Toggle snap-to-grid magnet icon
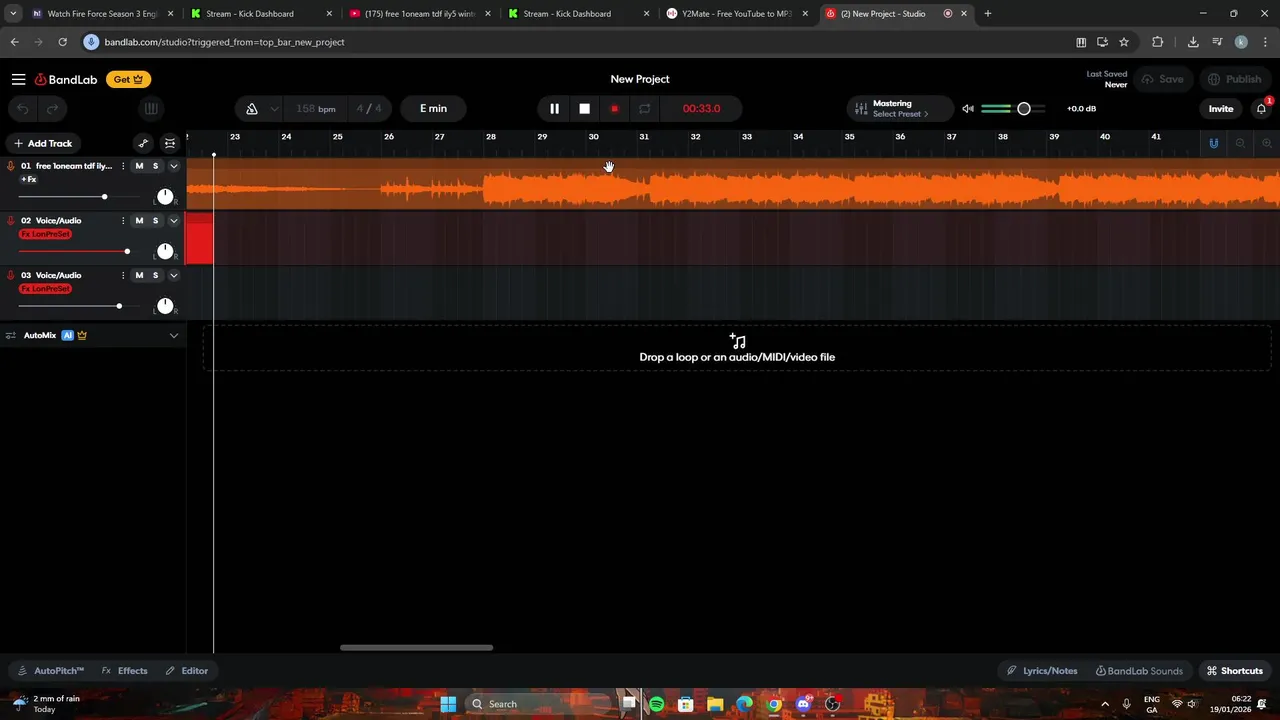Viewport: 1280px width, 720px height. tap(1213, 143)
